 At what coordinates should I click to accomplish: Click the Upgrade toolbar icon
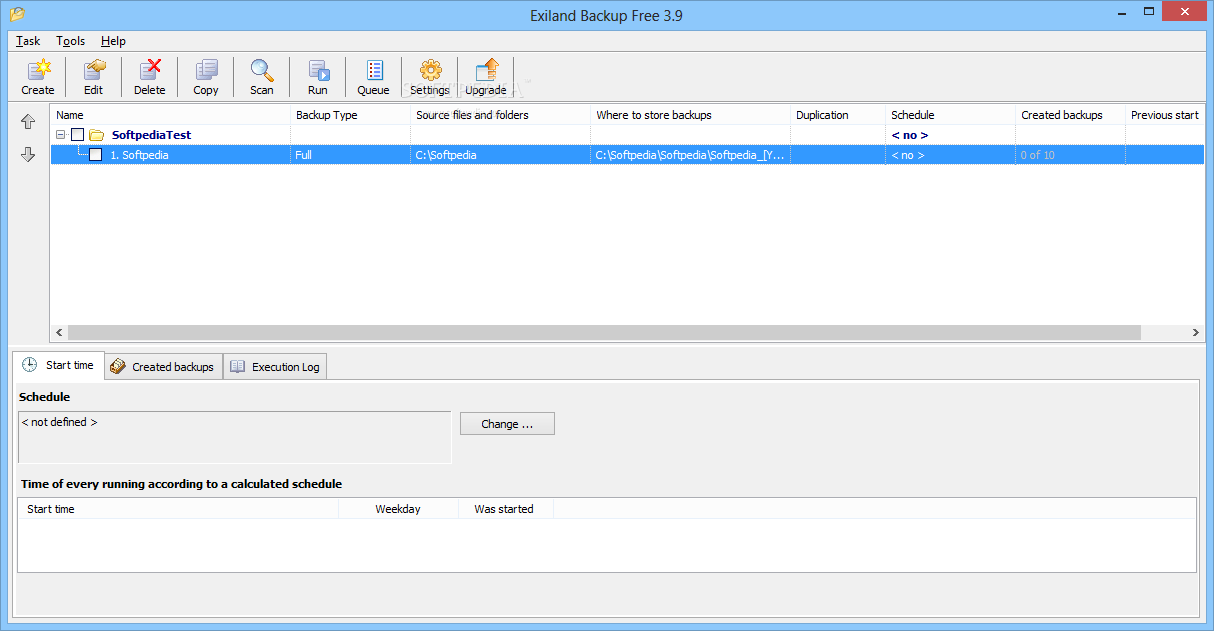click(x=486, y=77)
